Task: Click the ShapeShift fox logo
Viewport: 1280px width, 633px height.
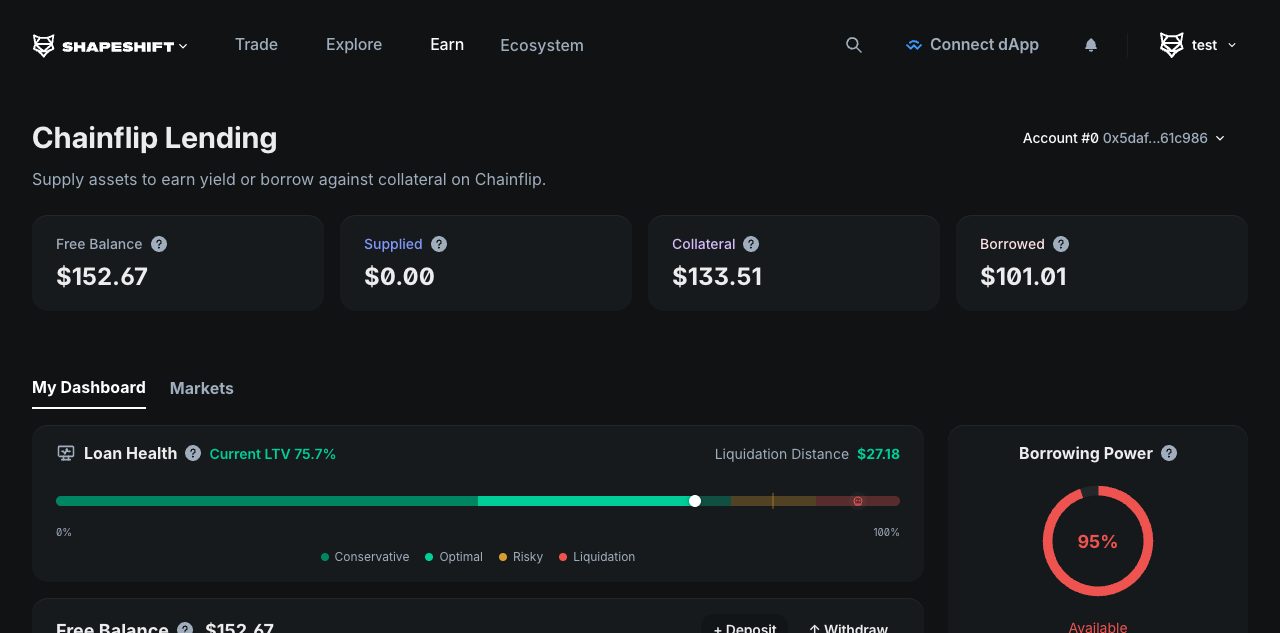Action: pos(42,44)
